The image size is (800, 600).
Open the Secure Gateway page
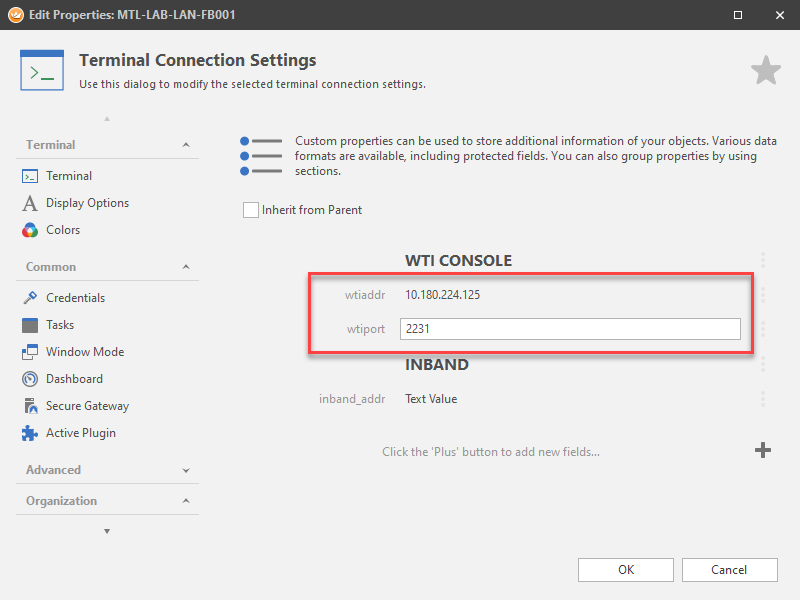87,406
